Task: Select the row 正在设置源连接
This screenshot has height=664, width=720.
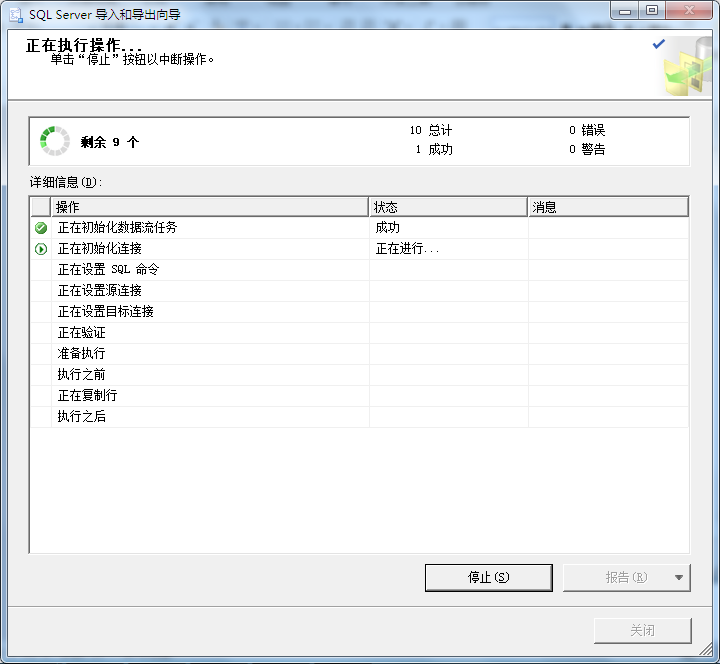Action: pos(359,291)
